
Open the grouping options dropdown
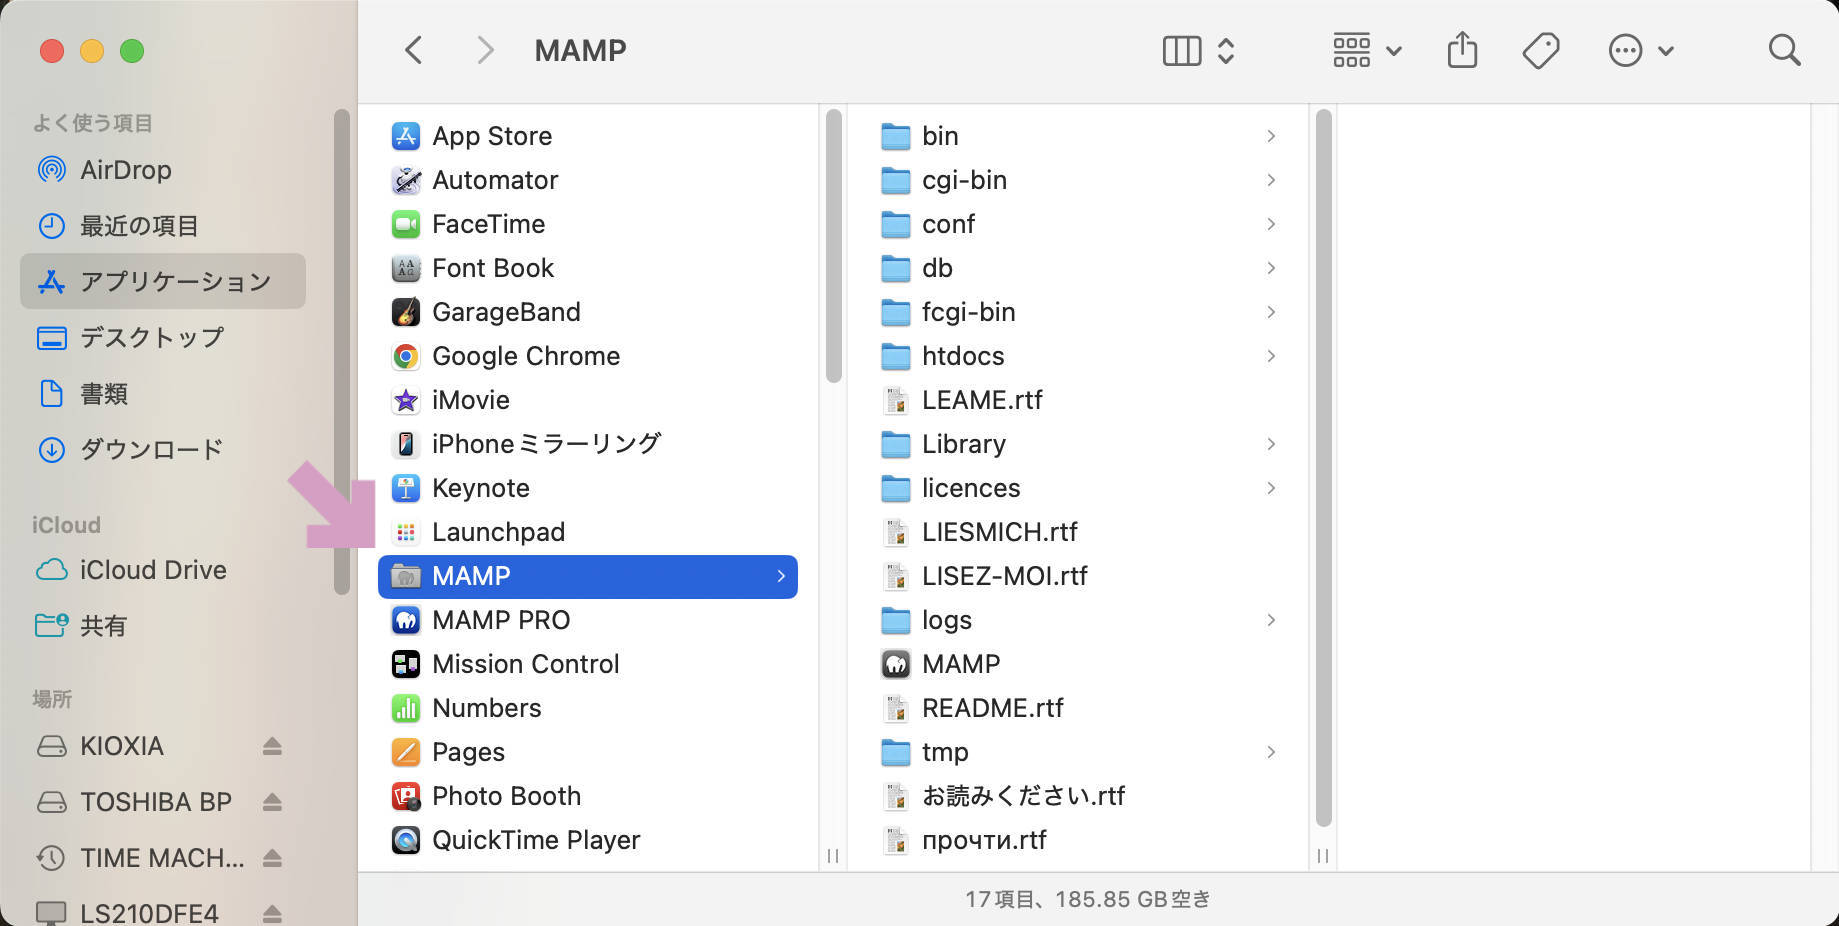click(1394, 49)
